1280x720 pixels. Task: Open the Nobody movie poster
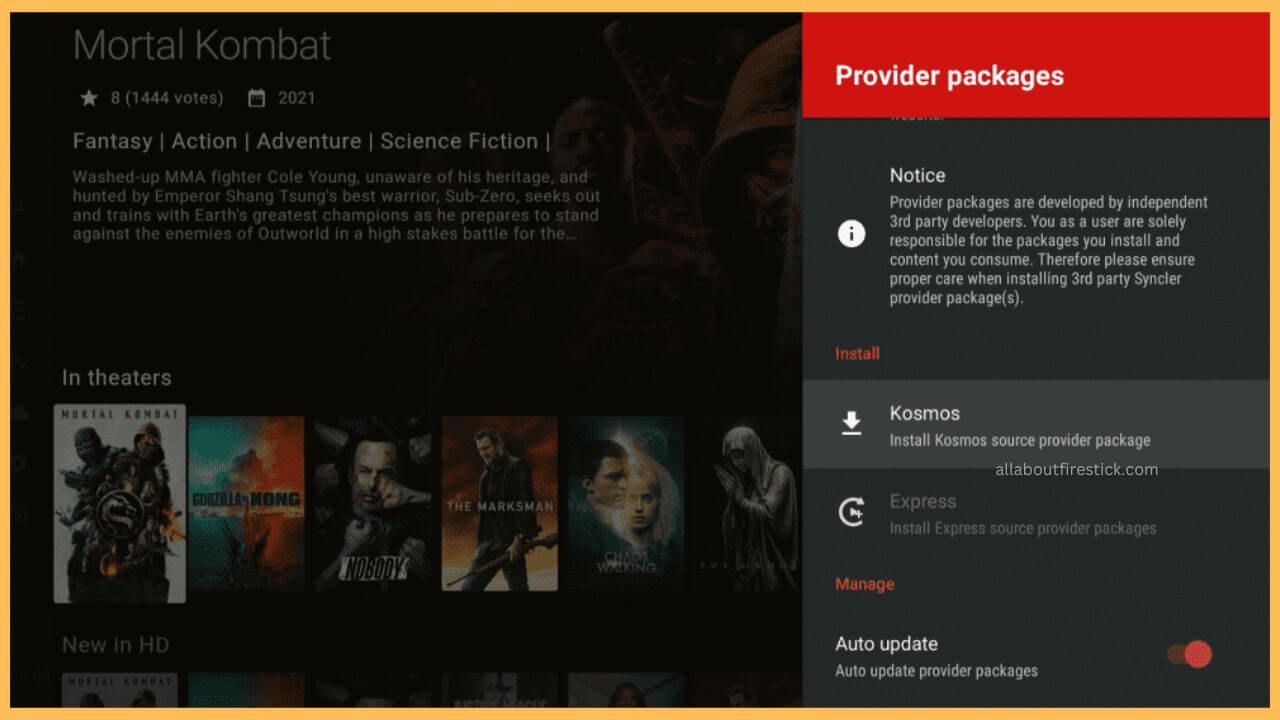[373, 503]
